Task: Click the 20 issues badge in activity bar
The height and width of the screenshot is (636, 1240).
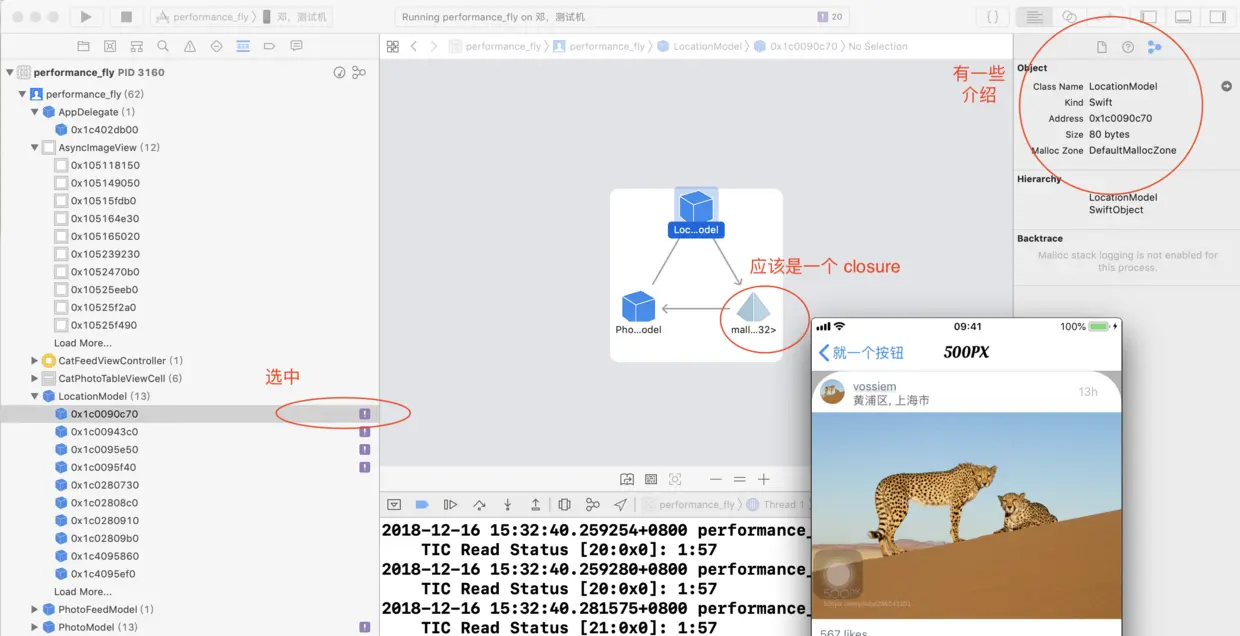Action: coord(830,17)
